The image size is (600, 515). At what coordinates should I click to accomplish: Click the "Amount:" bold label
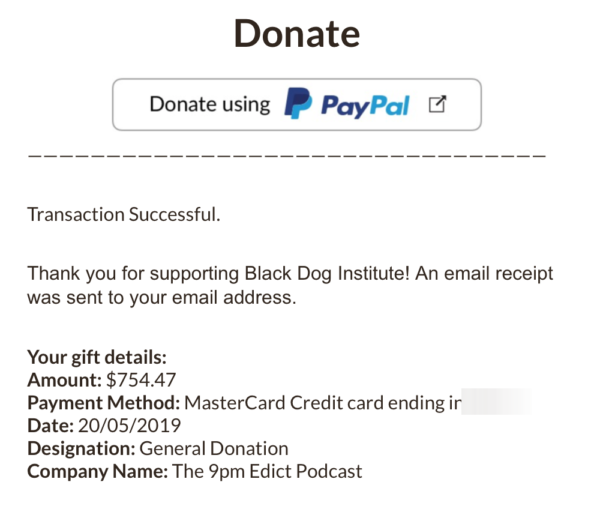tap(64, 380)
